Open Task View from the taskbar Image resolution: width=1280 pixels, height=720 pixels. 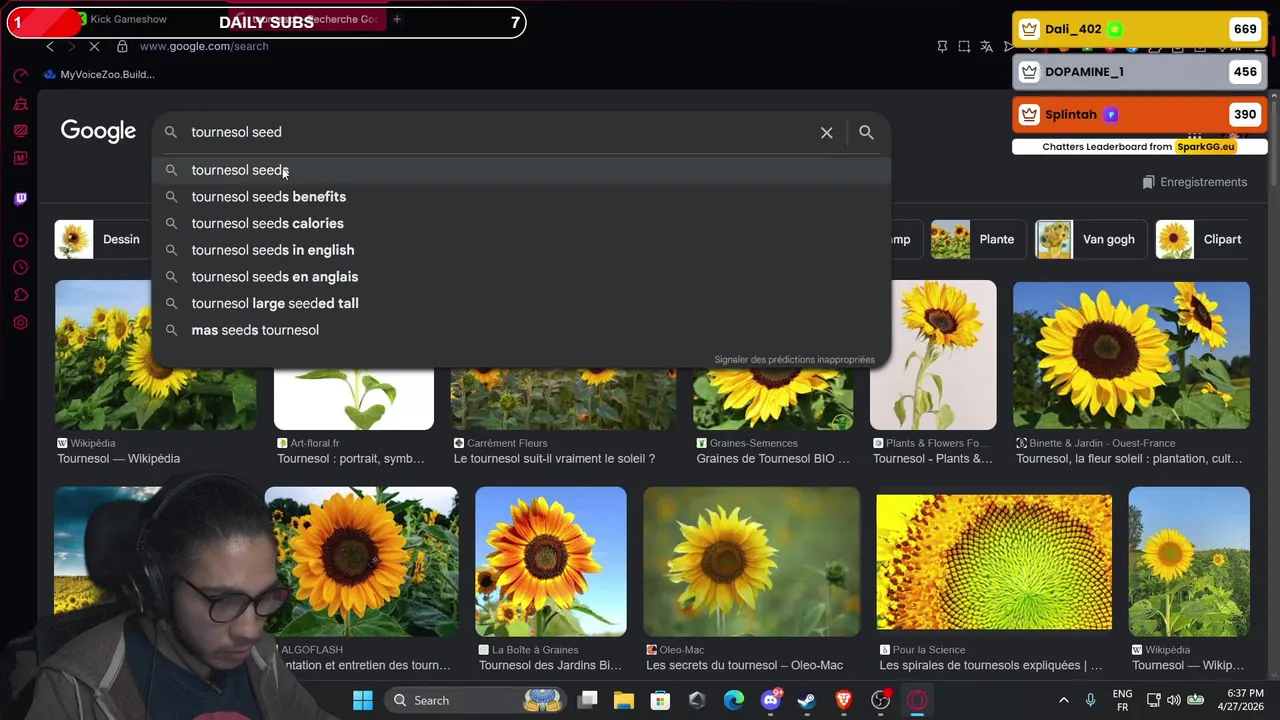tap(588, 700)
